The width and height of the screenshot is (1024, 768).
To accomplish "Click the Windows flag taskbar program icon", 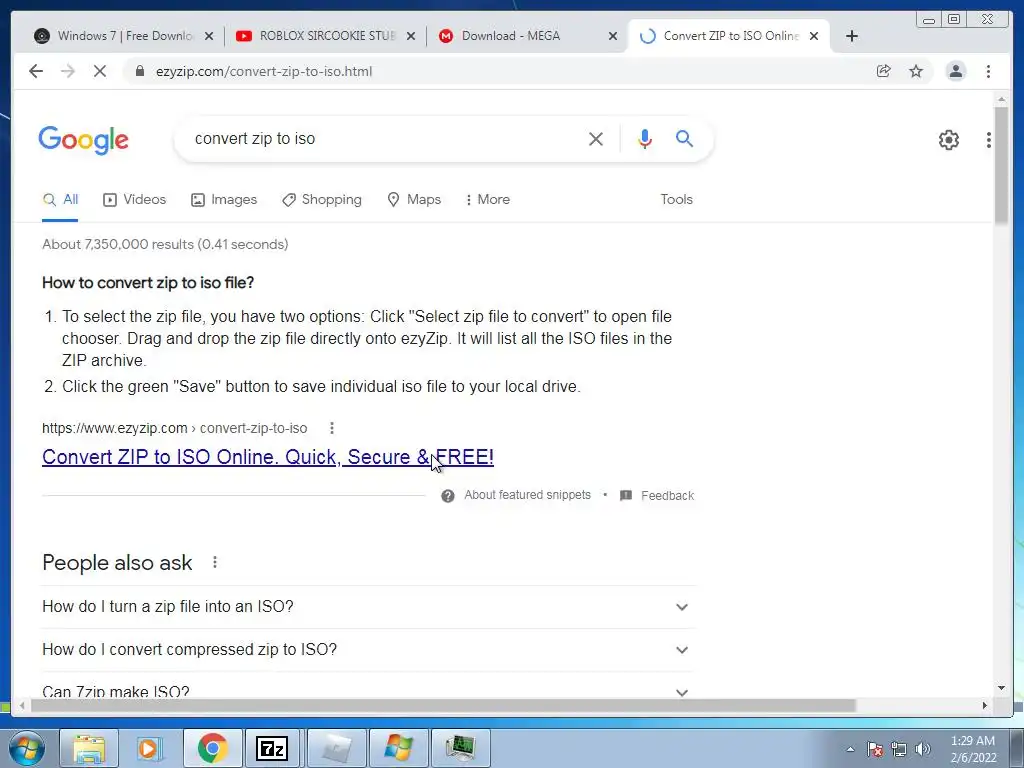I will (x=398, y=748).
